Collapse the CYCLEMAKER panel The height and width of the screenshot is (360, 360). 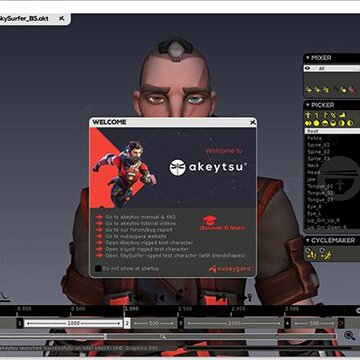(308, 240)
